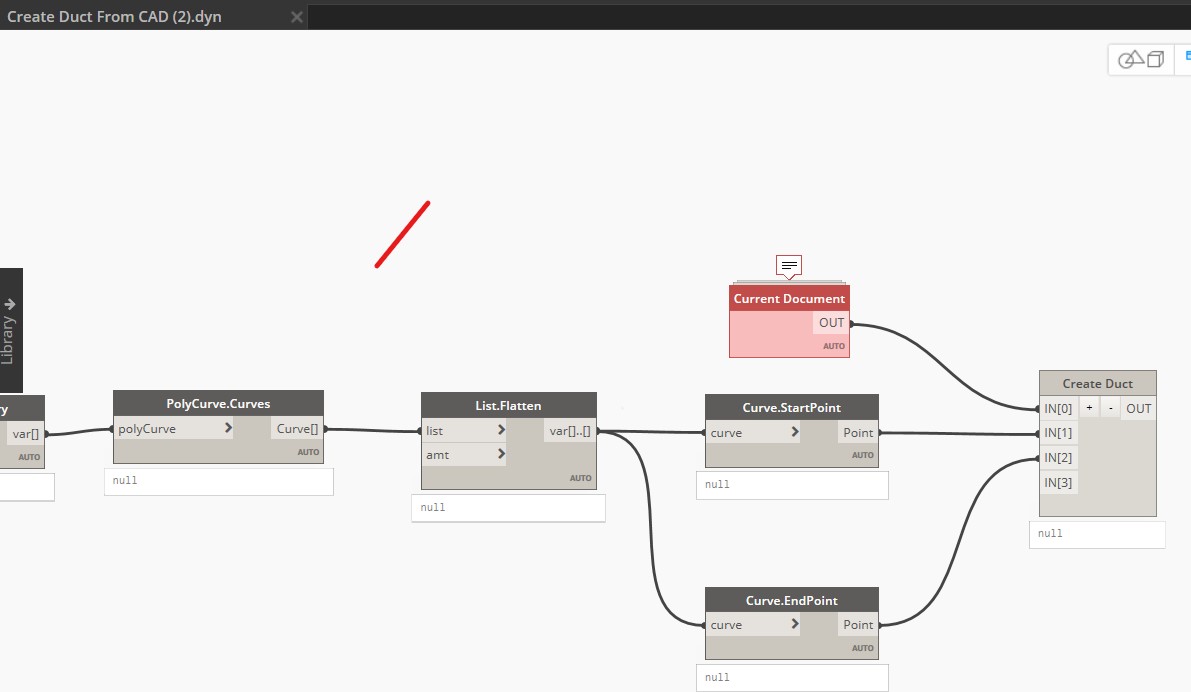This screenshot has height=692, width=1191.
Task: Click null preview under Curve.EndPoint
Action: tap(792, 678)
